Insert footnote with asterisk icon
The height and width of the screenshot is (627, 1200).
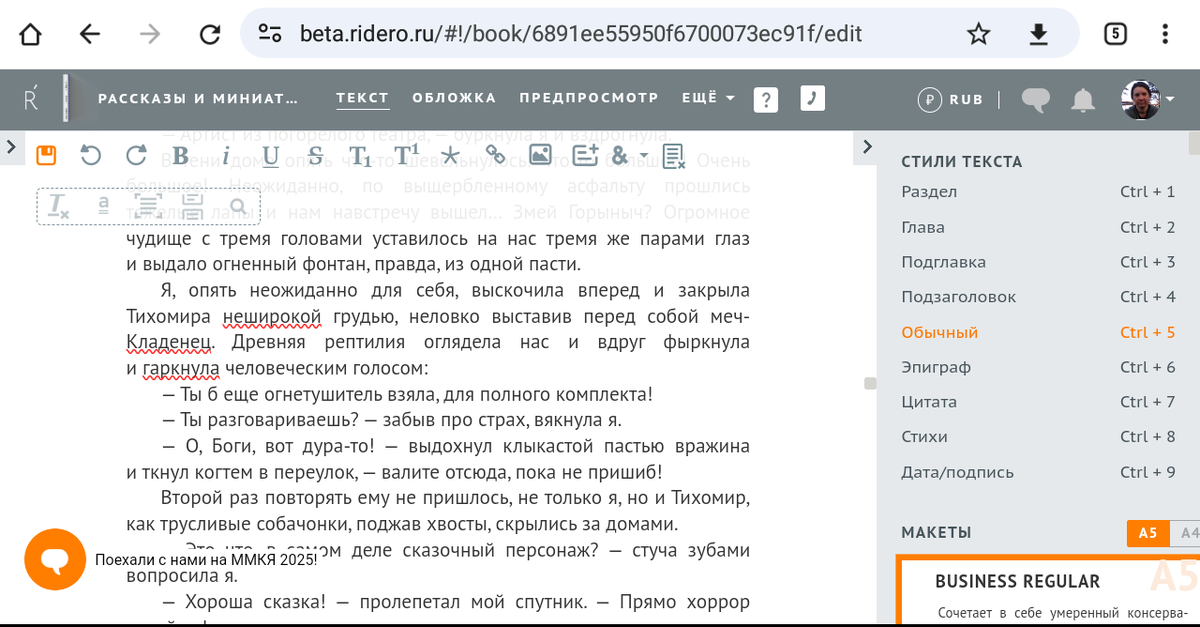(x=451, y=155)
